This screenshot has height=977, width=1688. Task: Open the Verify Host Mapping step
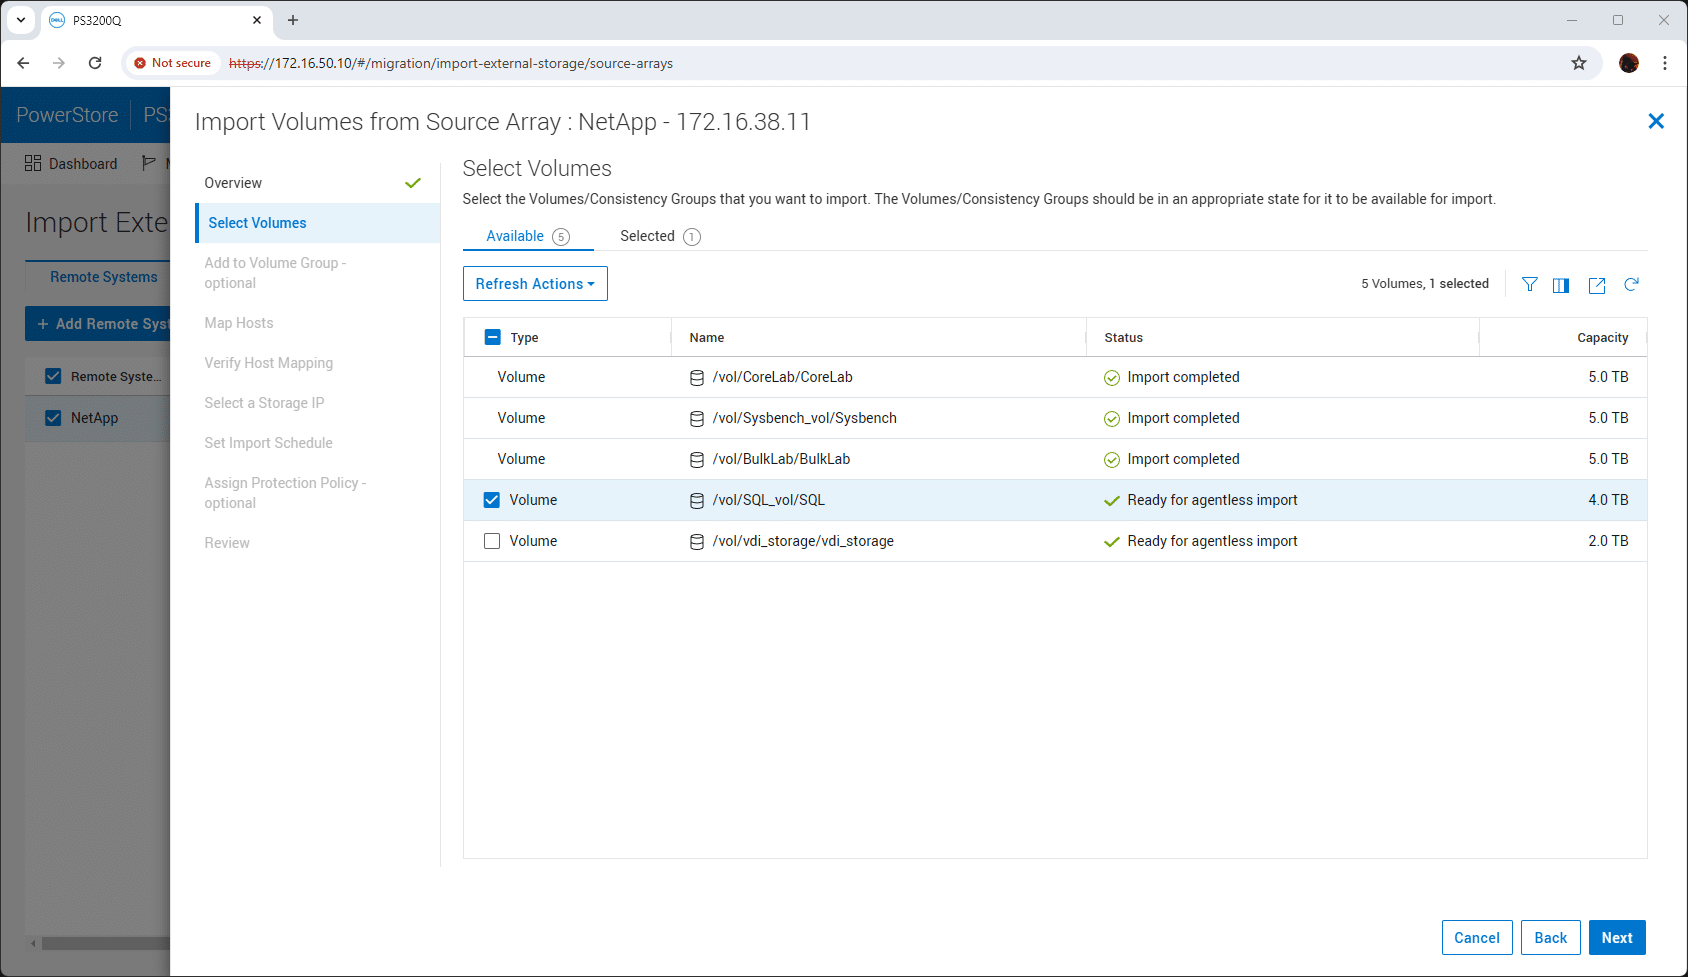point(269,363)
